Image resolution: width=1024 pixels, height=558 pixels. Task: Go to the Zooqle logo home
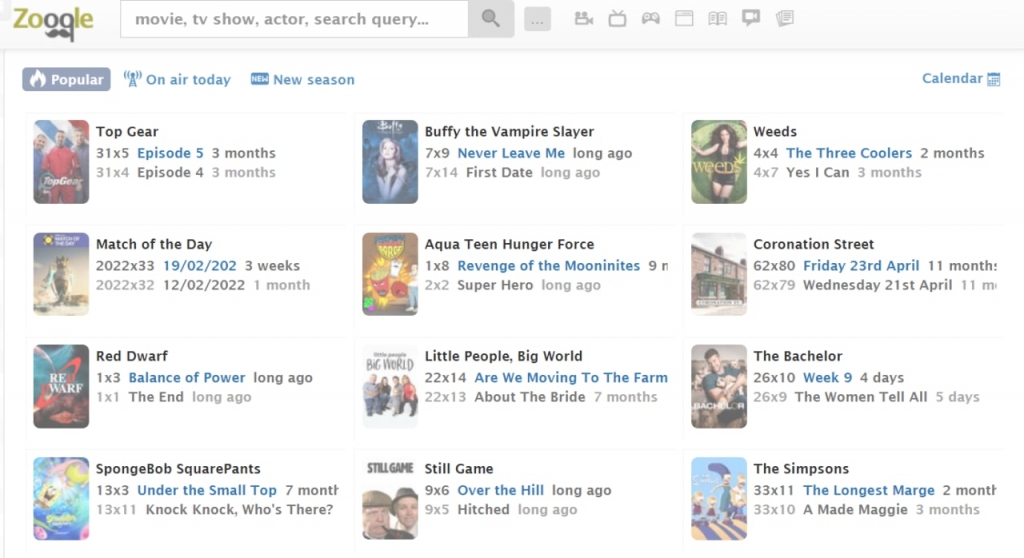pos(53,22)
